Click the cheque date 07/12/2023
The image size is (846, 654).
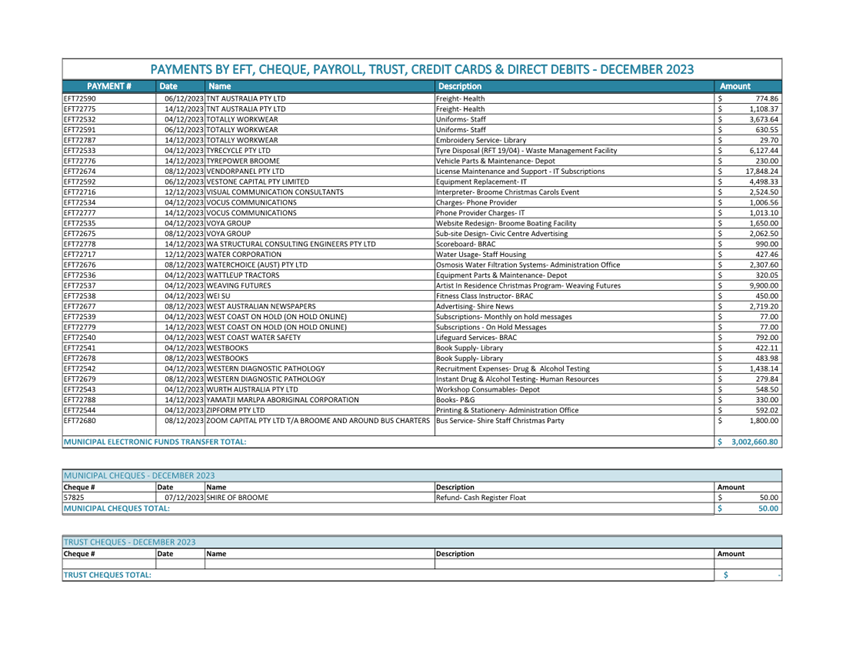pyautogui.click(x=184, y=498)
